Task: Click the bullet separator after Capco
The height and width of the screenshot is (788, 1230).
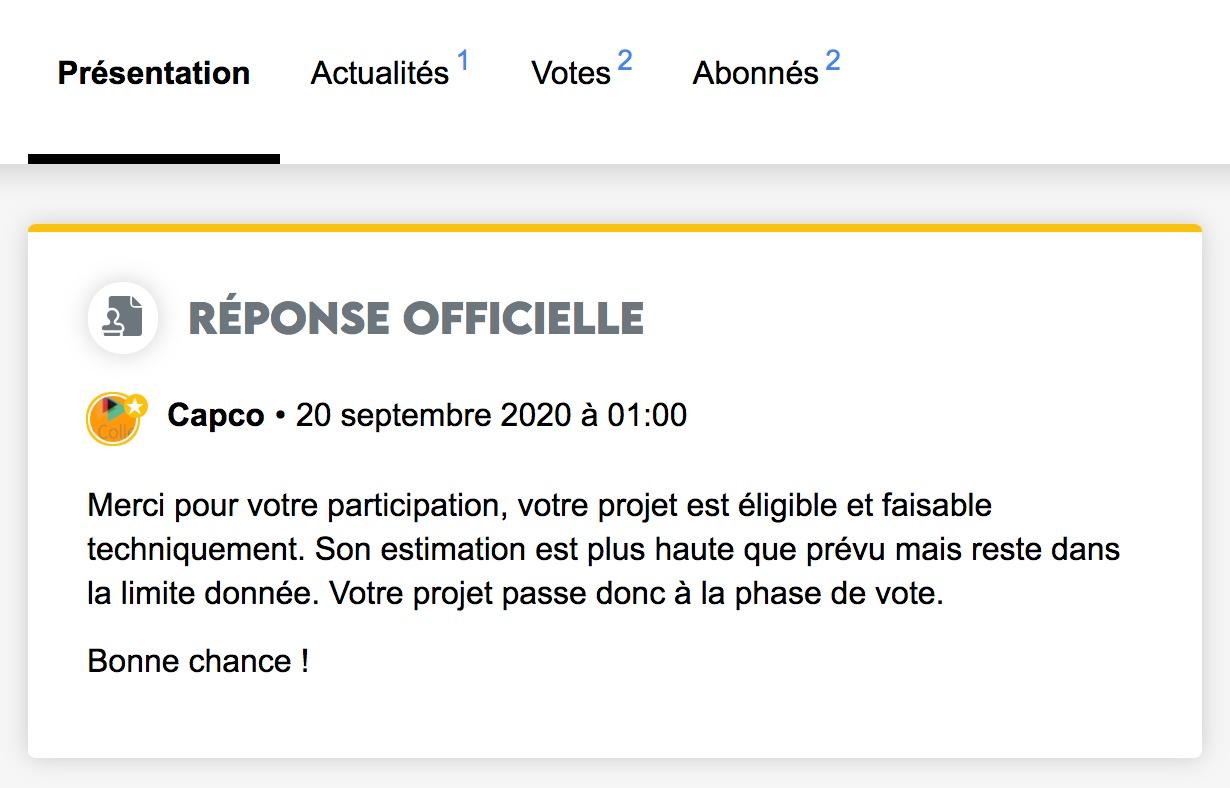Action: (280, 416)
